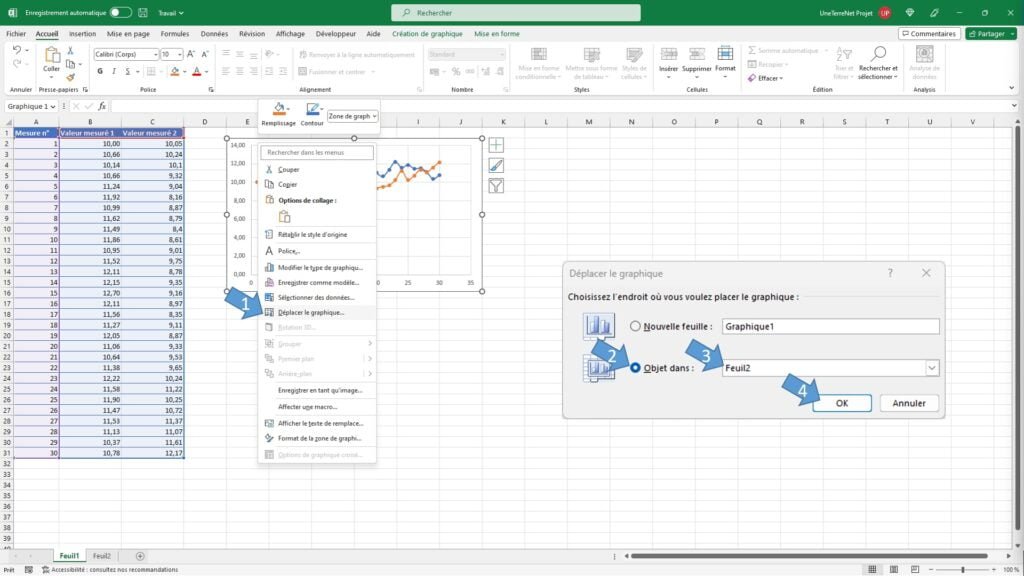Select the Objet dans radio button

[x=636, y=368]
